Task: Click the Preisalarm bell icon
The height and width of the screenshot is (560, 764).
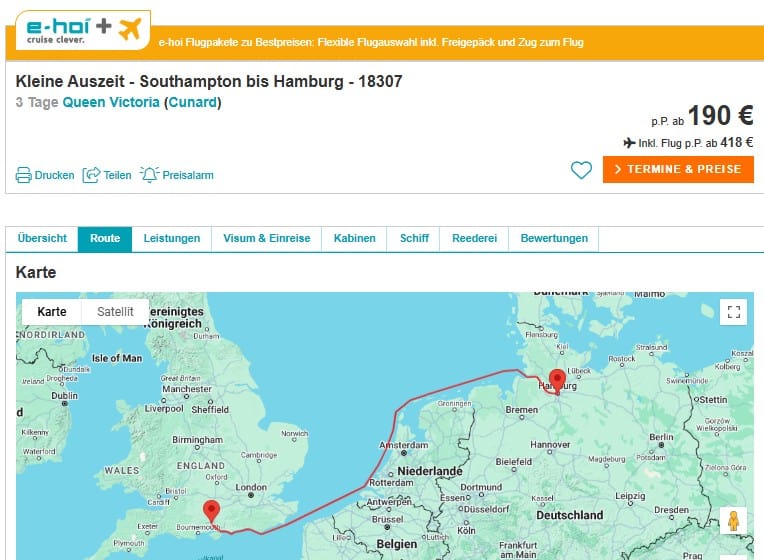Action: point(149,175)
